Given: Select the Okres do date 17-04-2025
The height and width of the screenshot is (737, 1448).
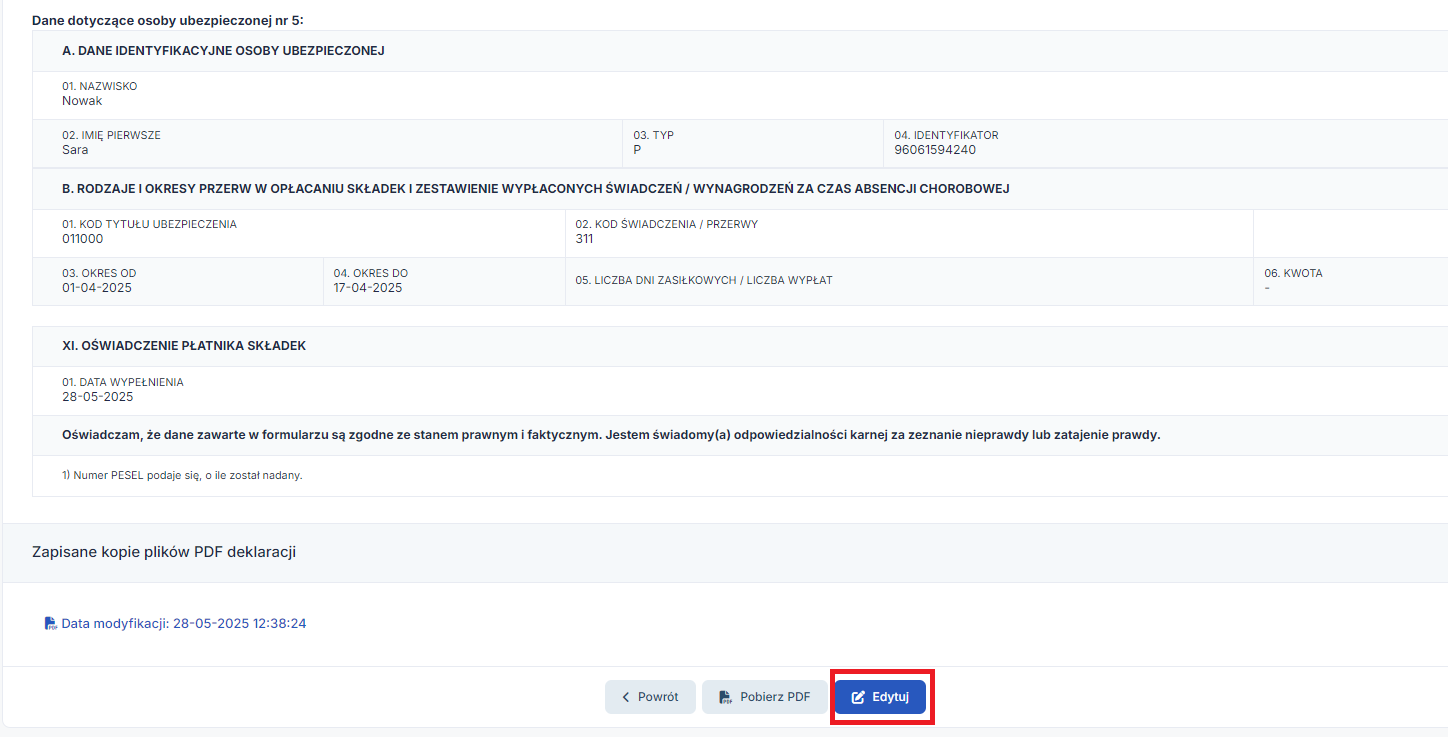Looking at the screenshot, I should tap(368, 288).
